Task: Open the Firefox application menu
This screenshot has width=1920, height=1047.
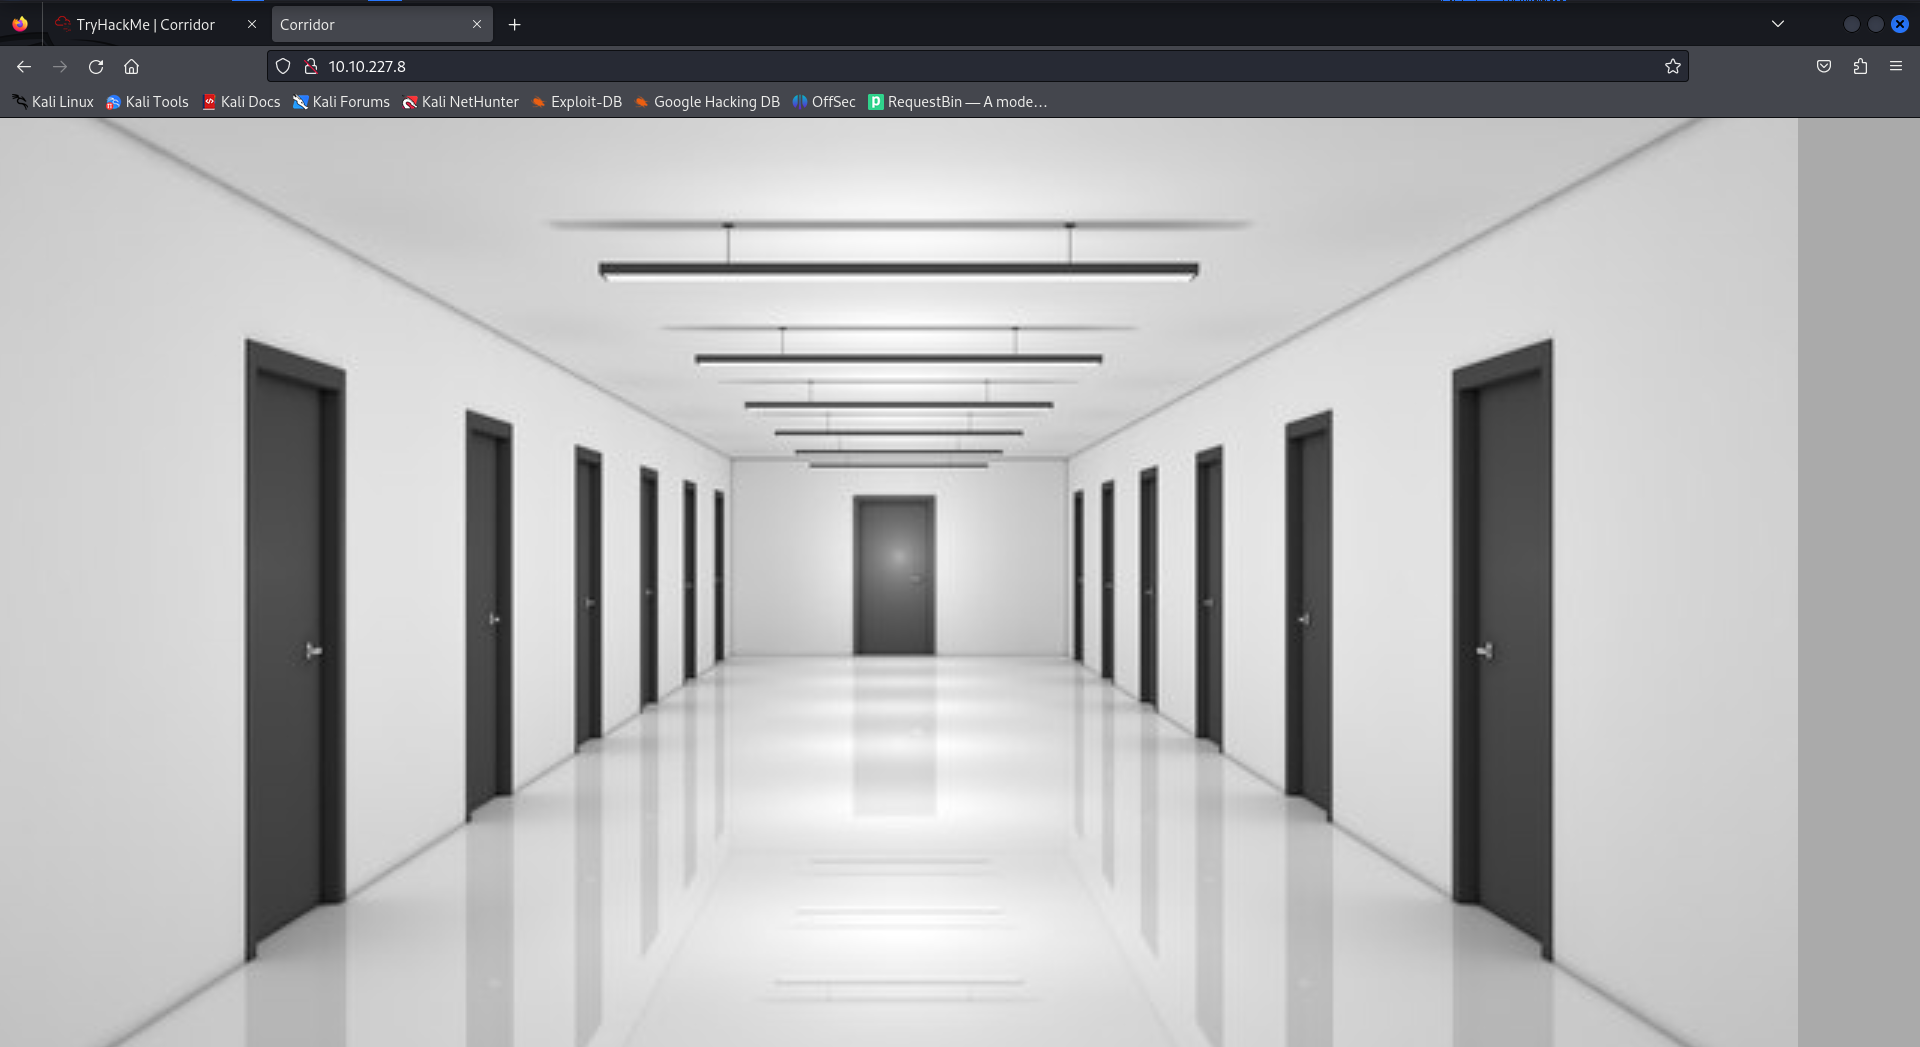Action: (x=1896, y=66)
